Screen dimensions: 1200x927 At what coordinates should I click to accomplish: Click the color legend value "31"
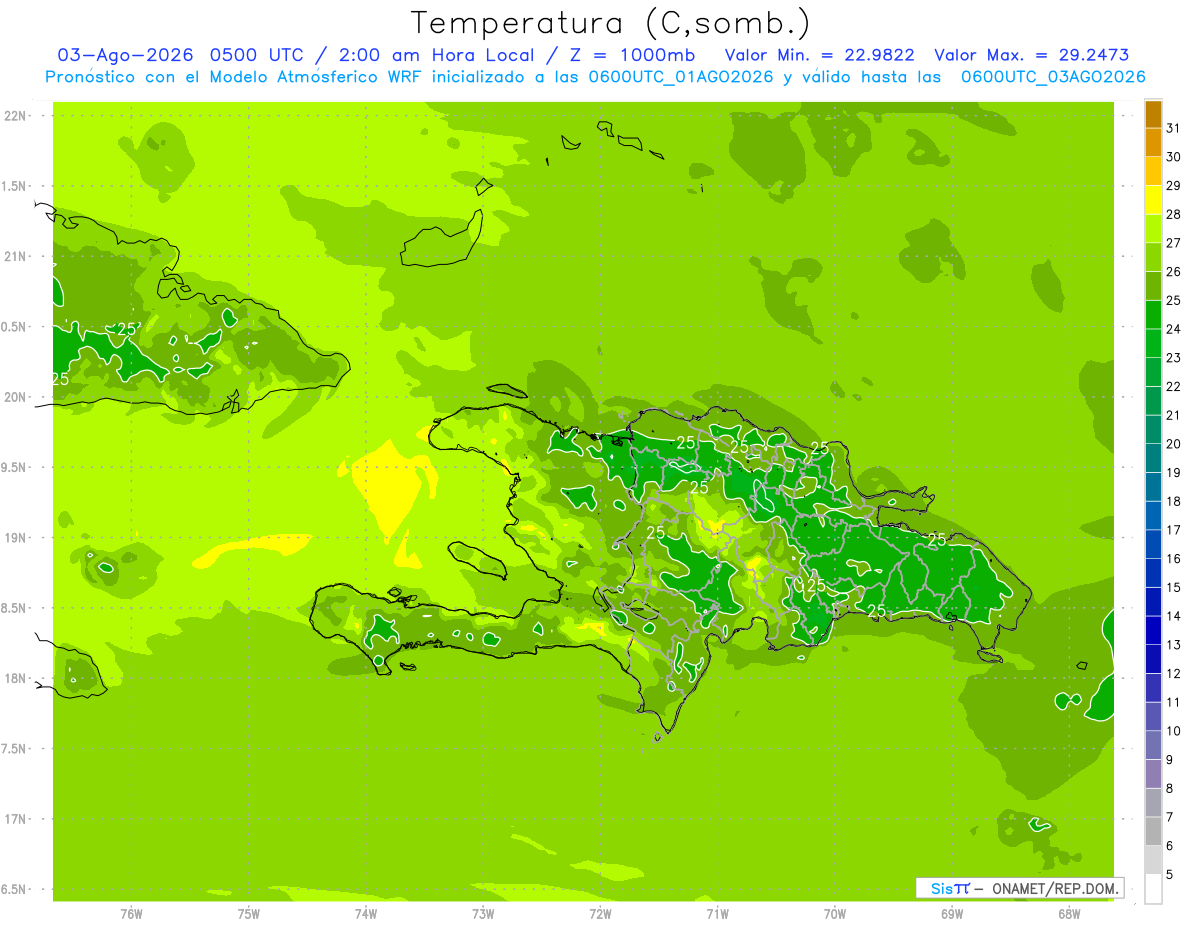coord(1174,128)
